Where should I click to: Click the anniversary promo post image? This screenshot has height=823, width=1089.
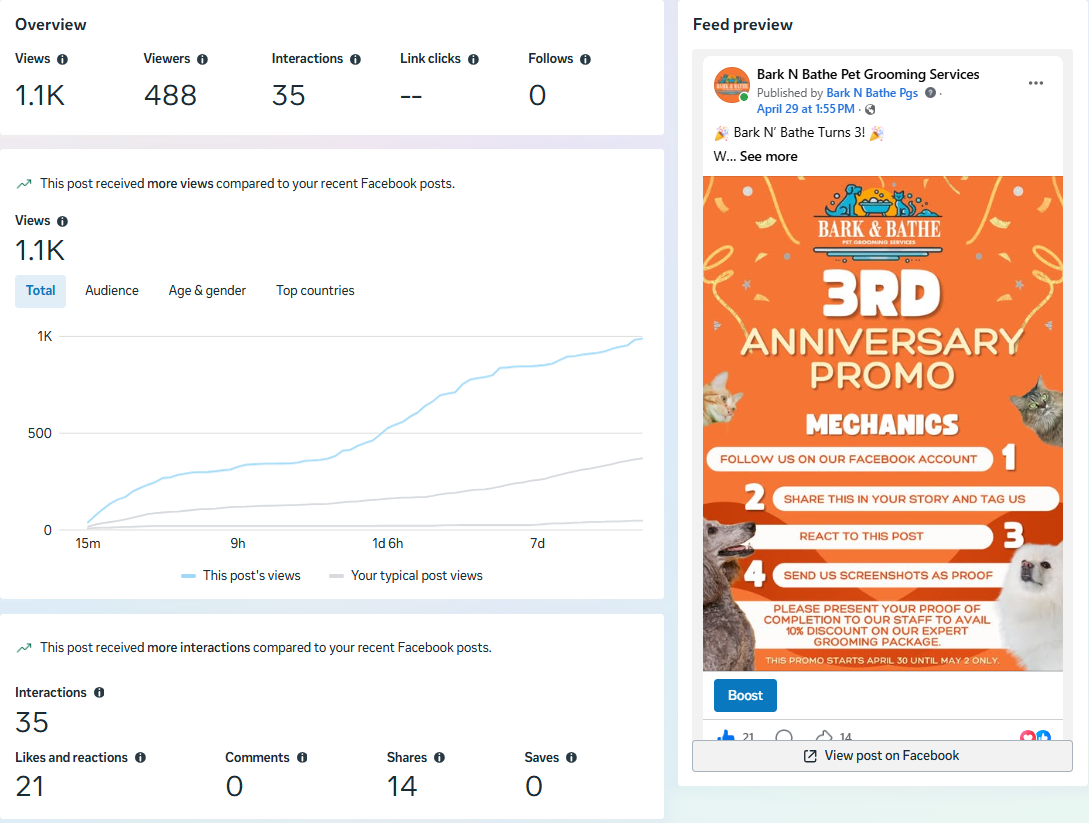[x=883, y=424]
